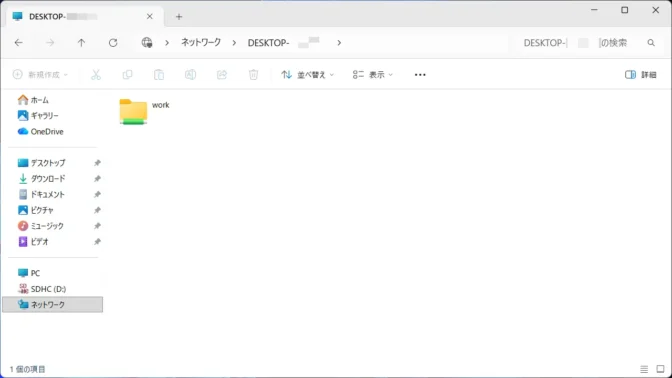Open the 並べ替え sort dropdown
The height and width of the screenshot is (378, 672).
307,75
